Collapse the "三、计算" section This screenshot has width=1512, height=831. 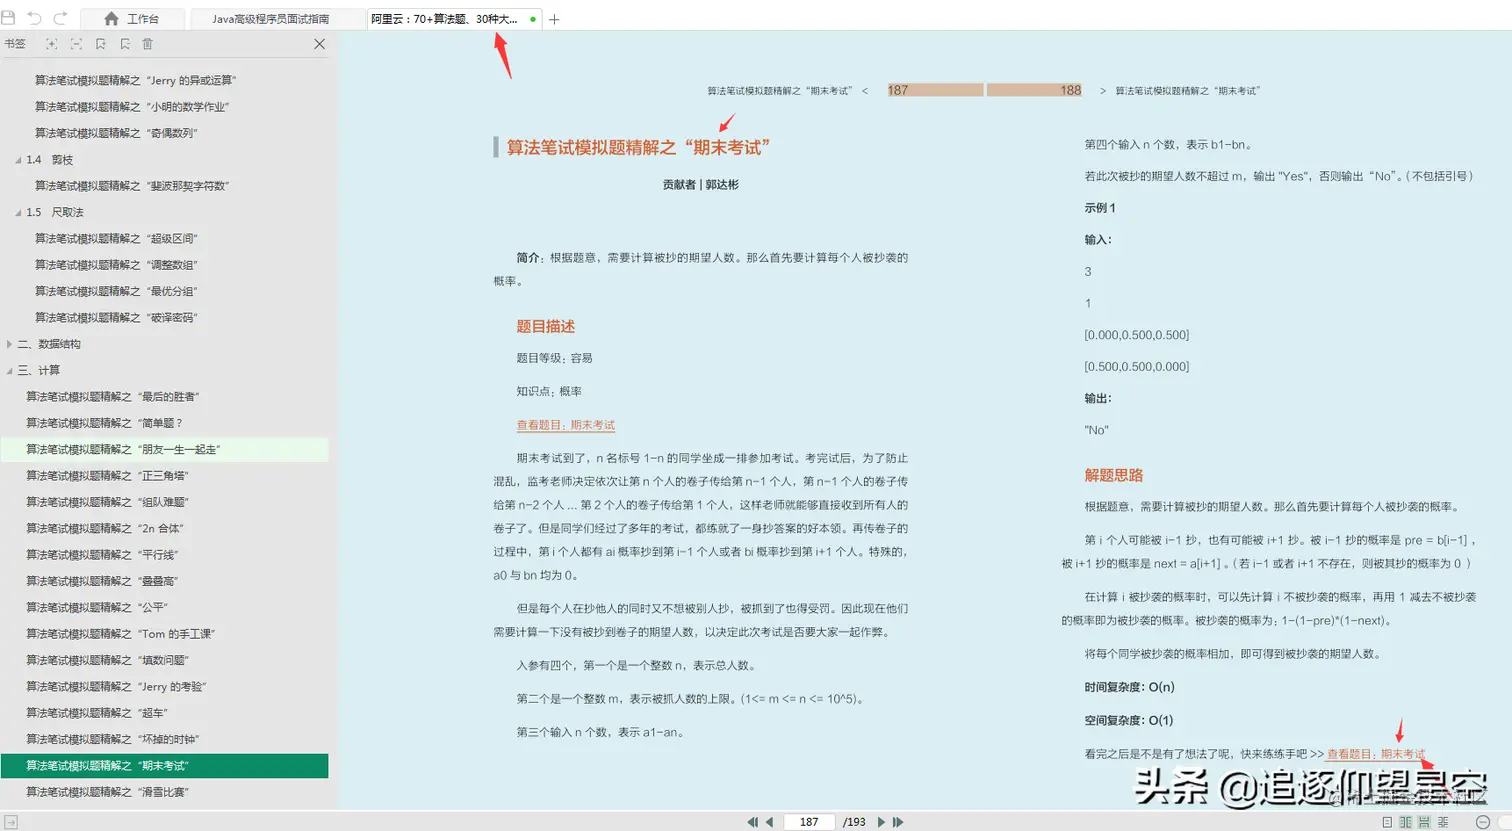point(9,369)
